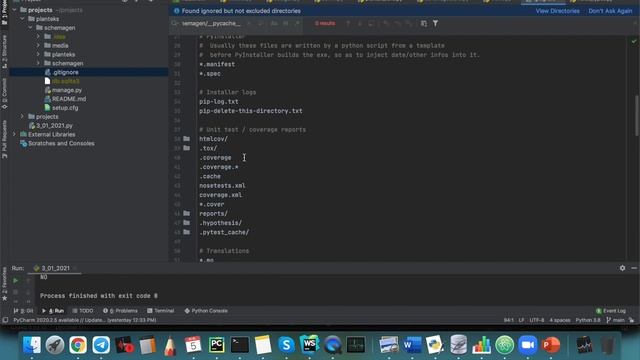
Task: Open manage.py in the project tree
Action: (x=67, y=90)
